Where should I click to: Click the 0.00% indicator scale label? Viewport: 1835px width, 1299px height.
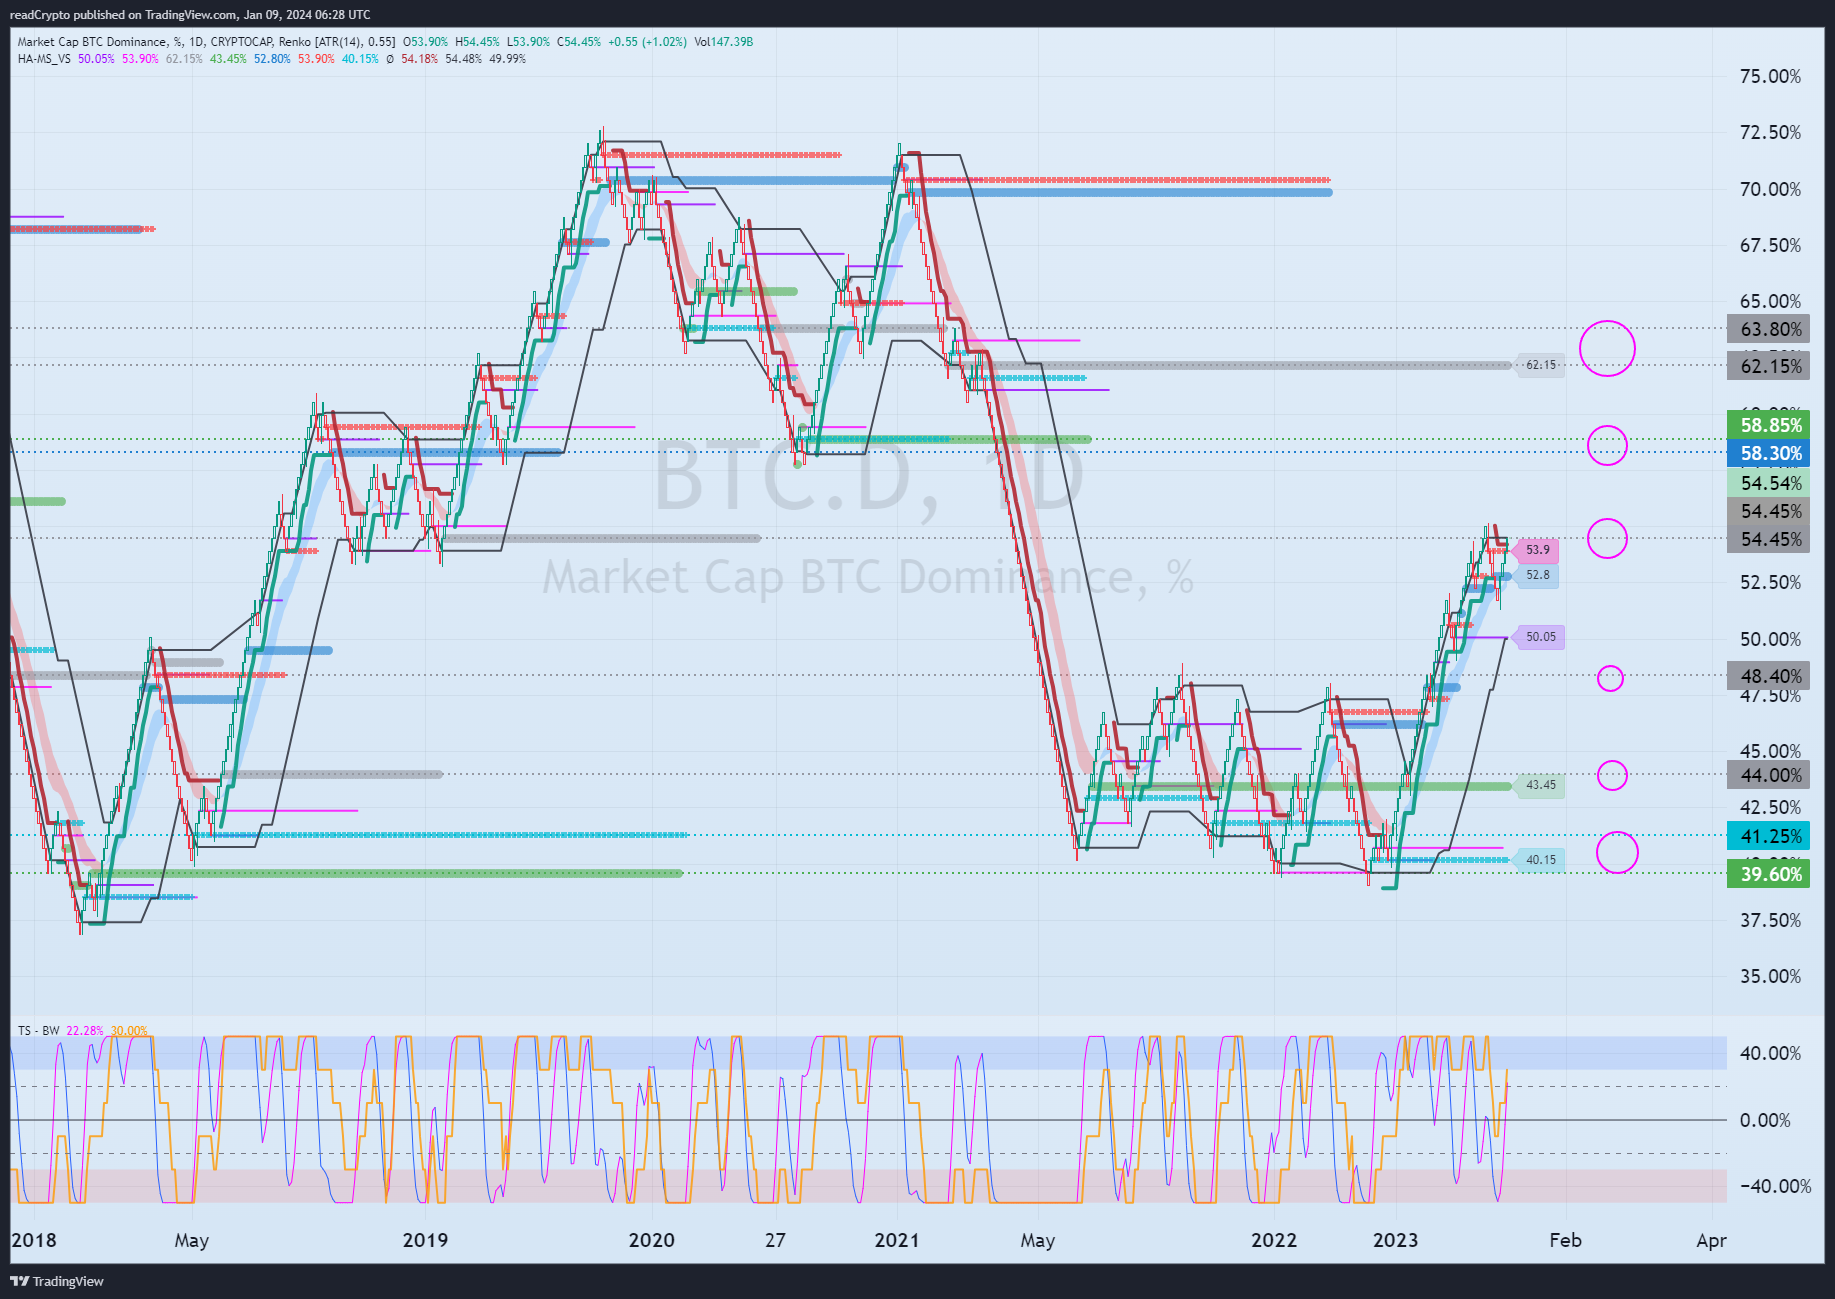(x=1765, y=1121)
